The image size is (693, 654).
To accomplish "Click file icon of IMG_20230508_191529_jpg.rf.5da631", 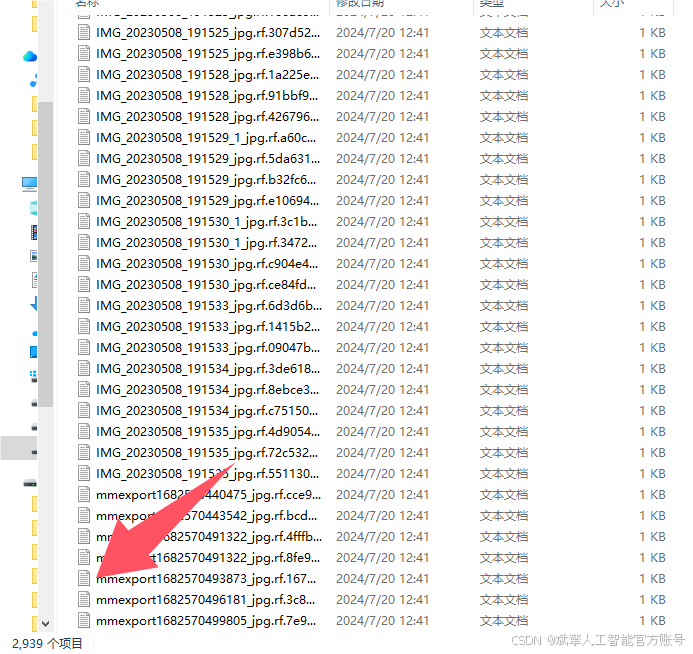I will [x=84, y=159].
